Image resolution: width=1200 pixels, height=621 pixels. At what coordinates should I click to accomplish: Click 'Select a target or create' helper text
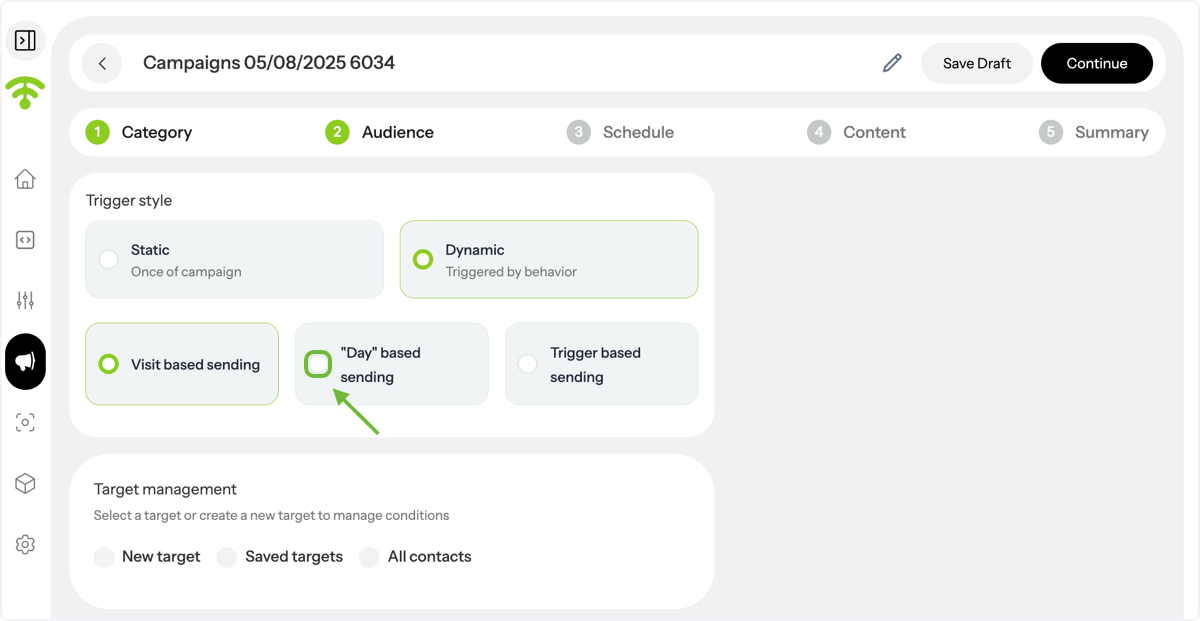271,516
